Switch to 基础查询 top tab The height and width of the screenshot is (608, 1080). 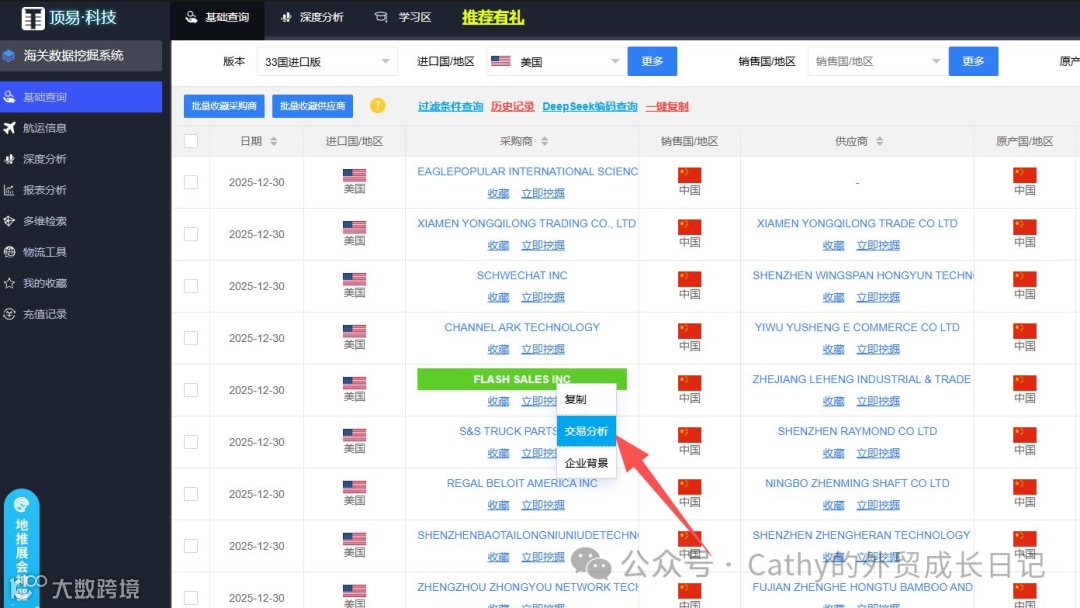(218, 17)
